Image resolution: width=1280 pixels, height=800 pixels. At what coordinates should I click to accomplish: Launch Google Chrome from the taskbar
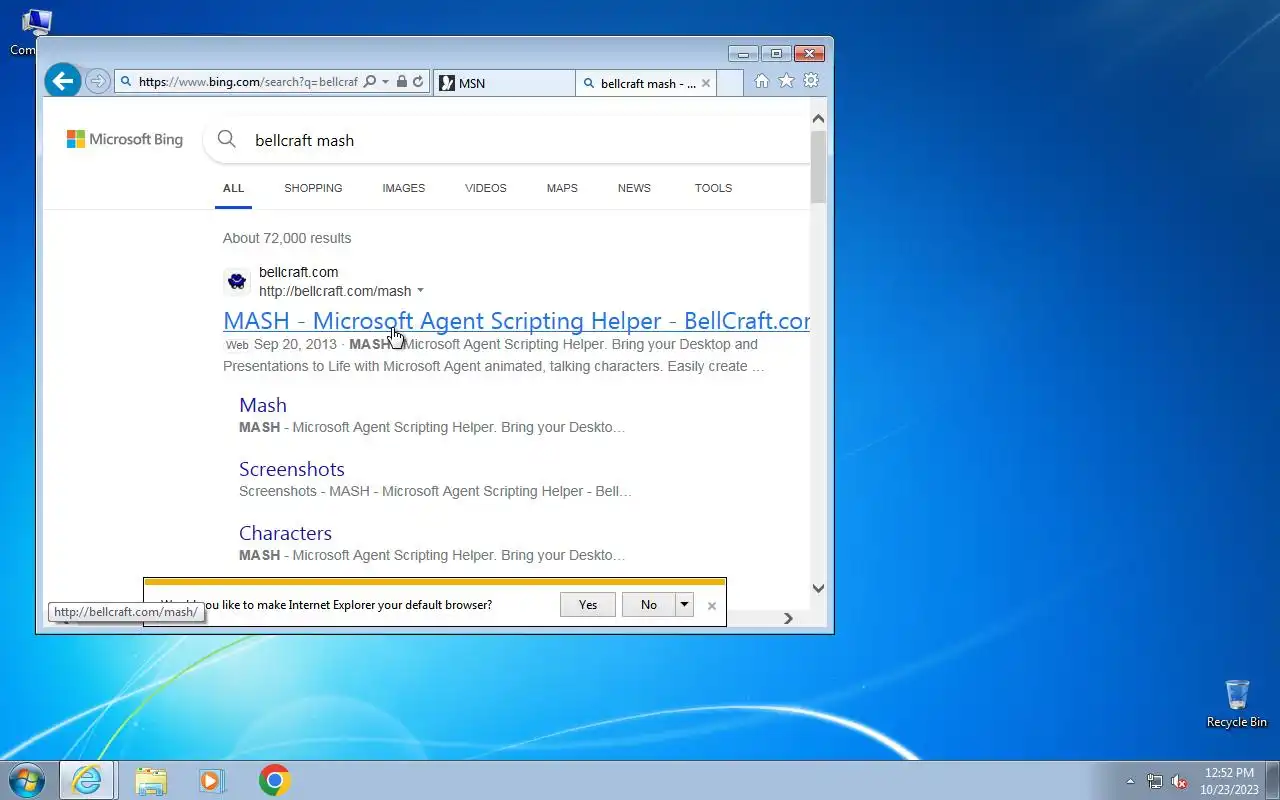(274, 780)
